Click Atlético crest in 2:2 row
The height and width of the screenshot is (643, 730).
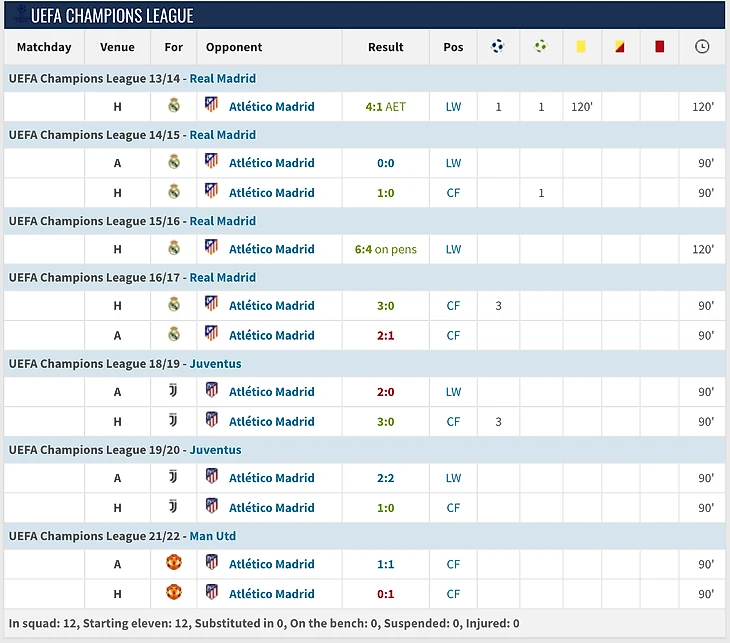coord(211,476)
